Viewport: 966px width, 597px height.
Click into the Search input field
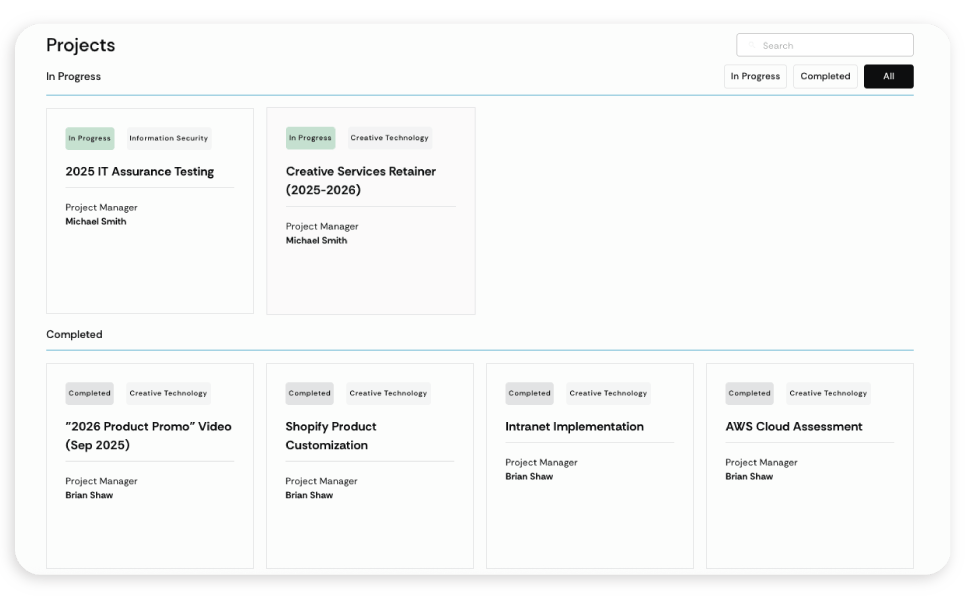click(x=832, y=45)
